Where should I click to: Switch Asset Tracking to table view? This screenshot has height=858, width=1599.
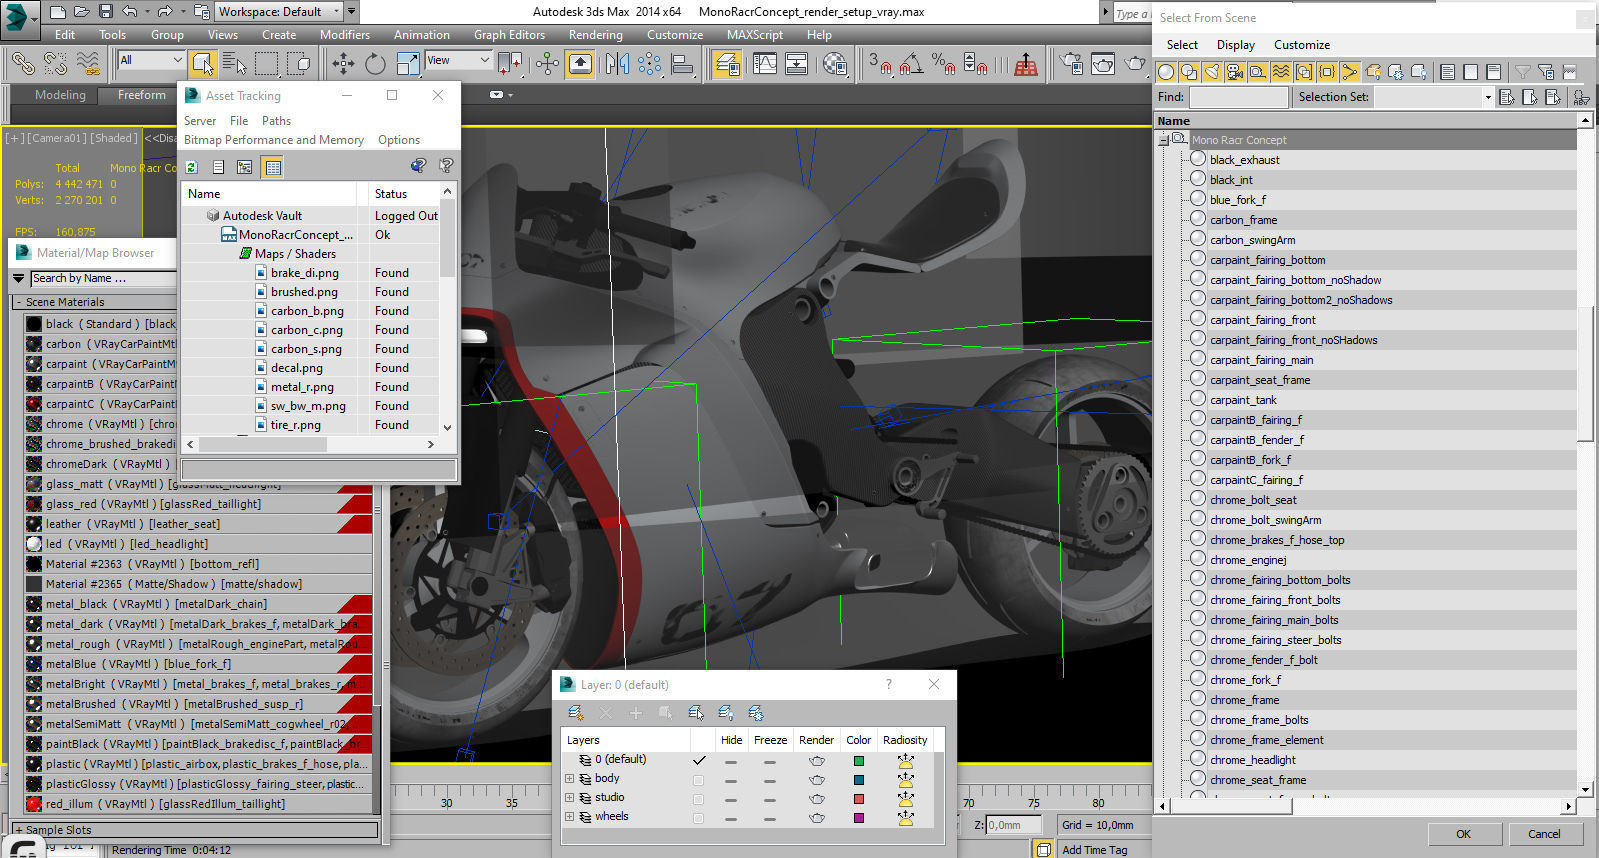tap(272, 167)
